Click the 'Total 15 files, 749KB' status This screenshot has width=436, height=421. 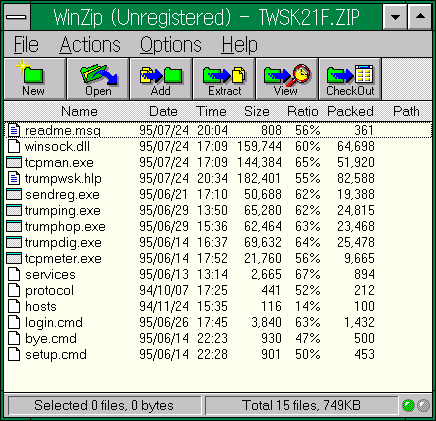pyautogui.click(x=302, y=406)
